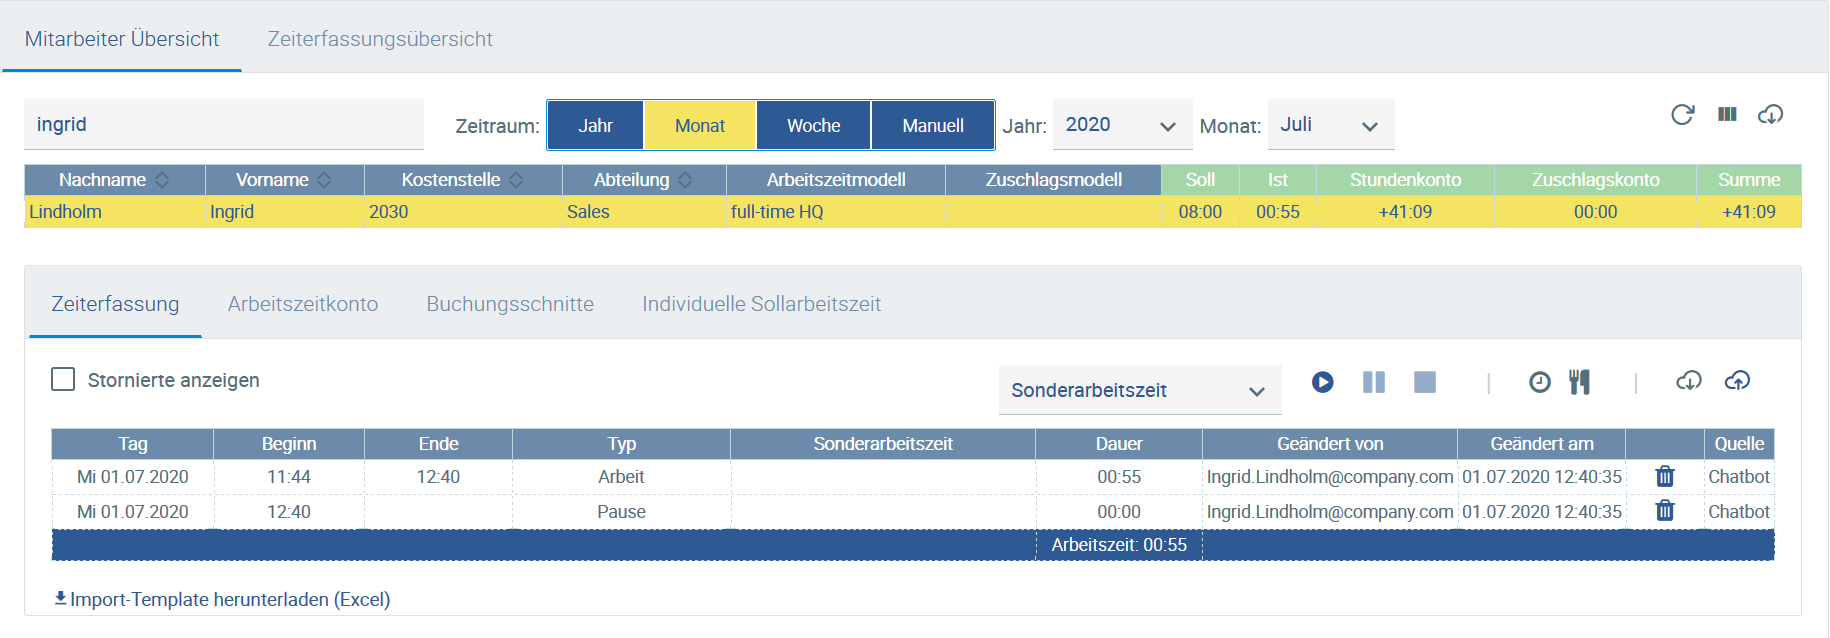
Task: Delete the Arbeit entry from 11:44
Action: (x=1665, y=476)
